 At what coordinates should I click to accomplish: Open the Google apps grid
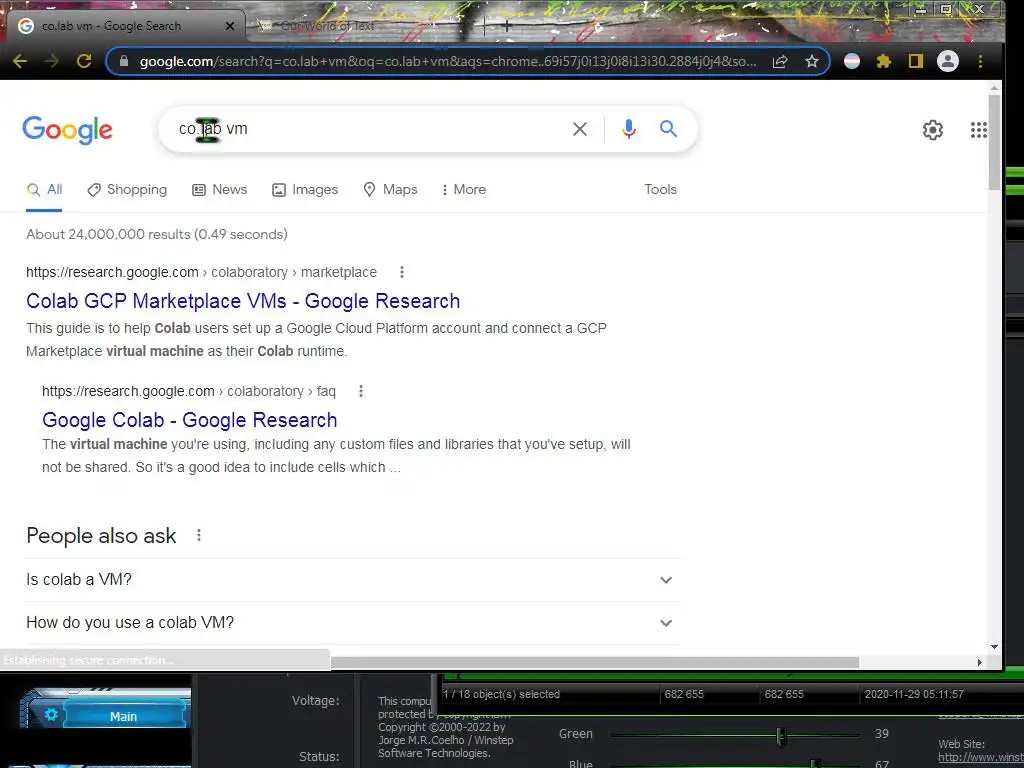tap(978, 130)
